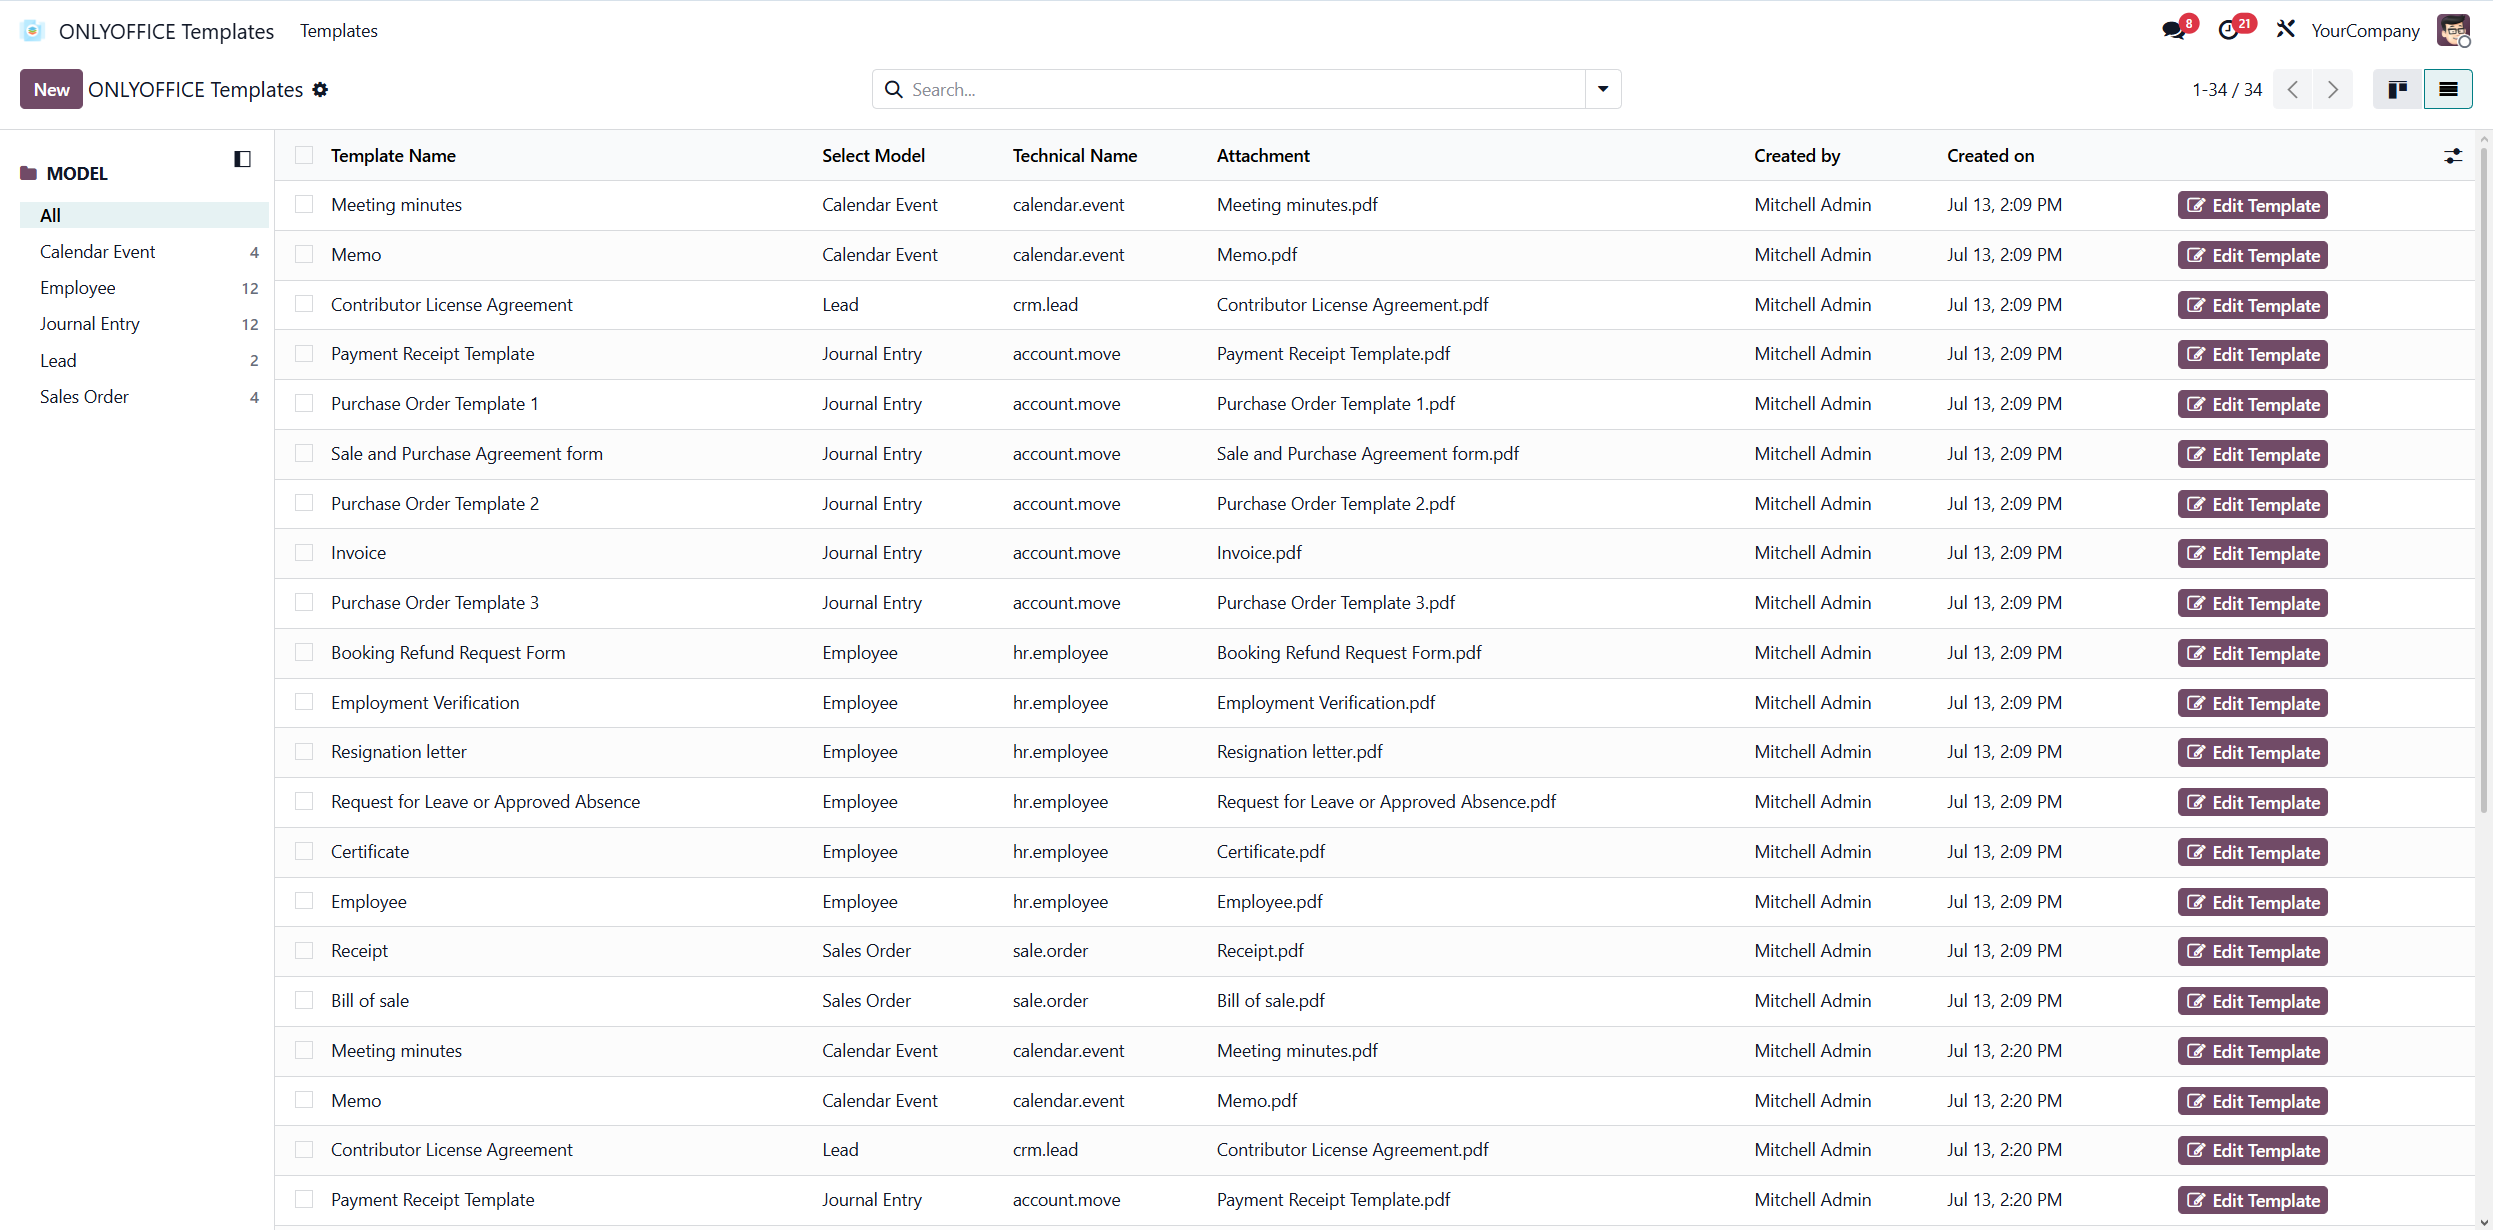Select All in the model filter
Image resolution: width=2493 pixels, height=1230 pixels.
click(x=144, y=215)
